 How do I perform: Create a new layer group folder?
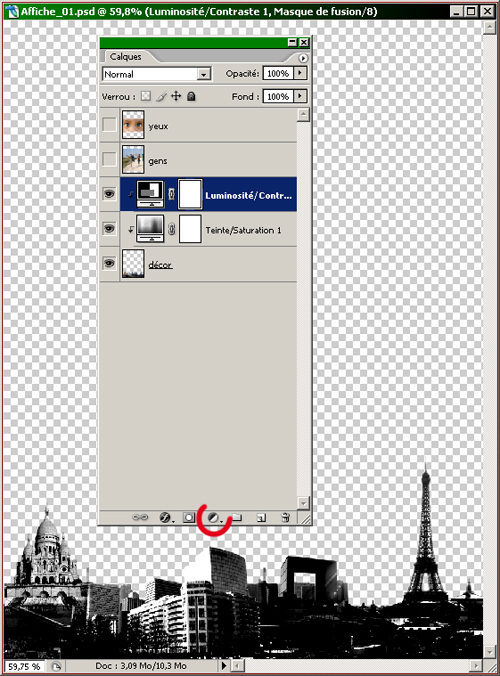point(237,517)
